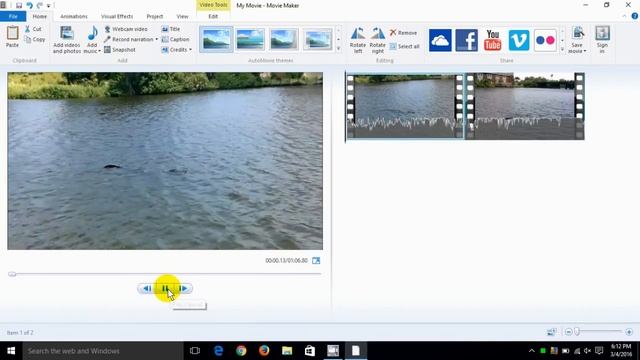Switch to the Home tab

(40, 16)
